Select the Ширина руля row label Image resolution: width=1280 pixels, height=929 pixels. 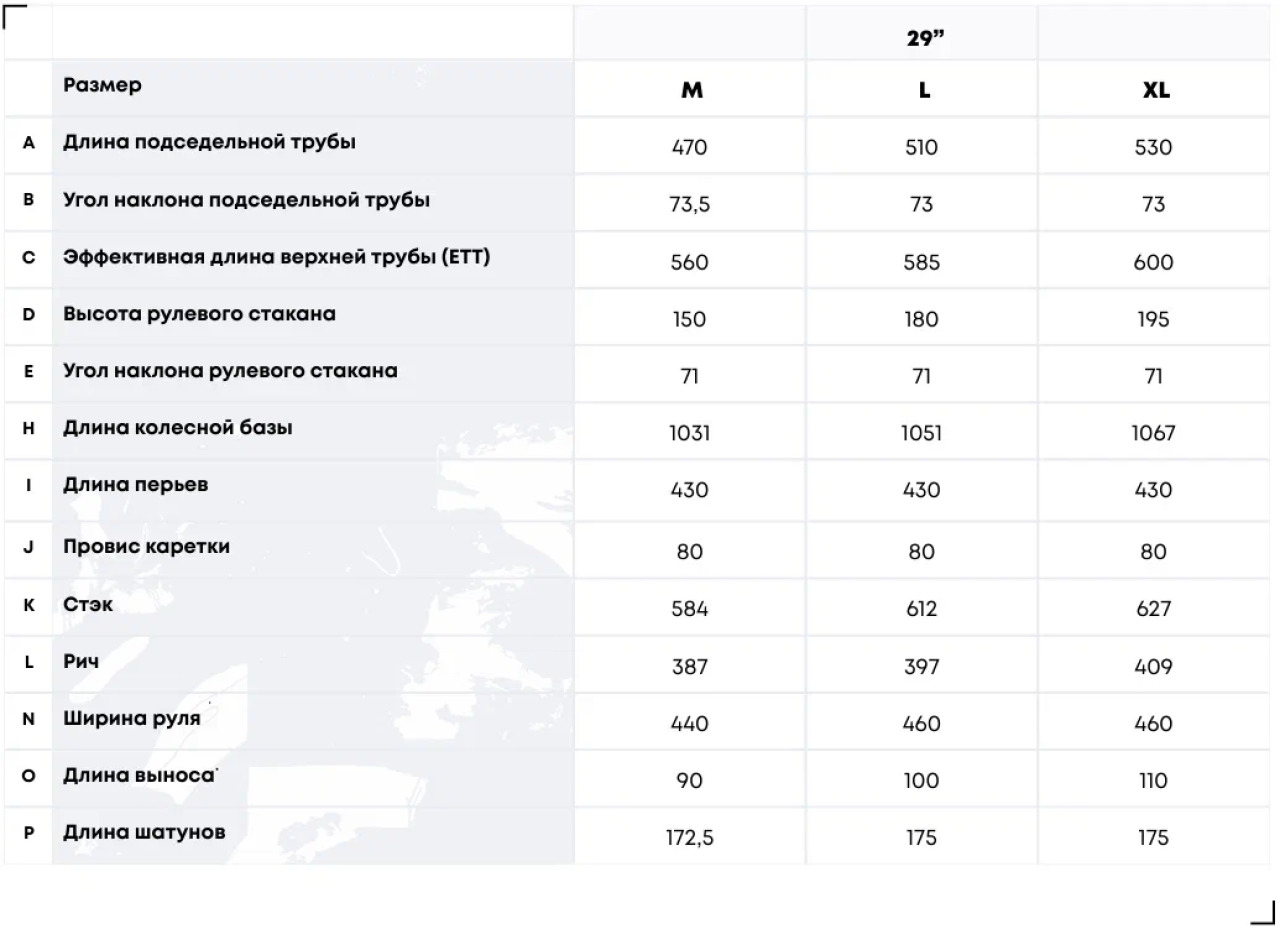point(132,718)
